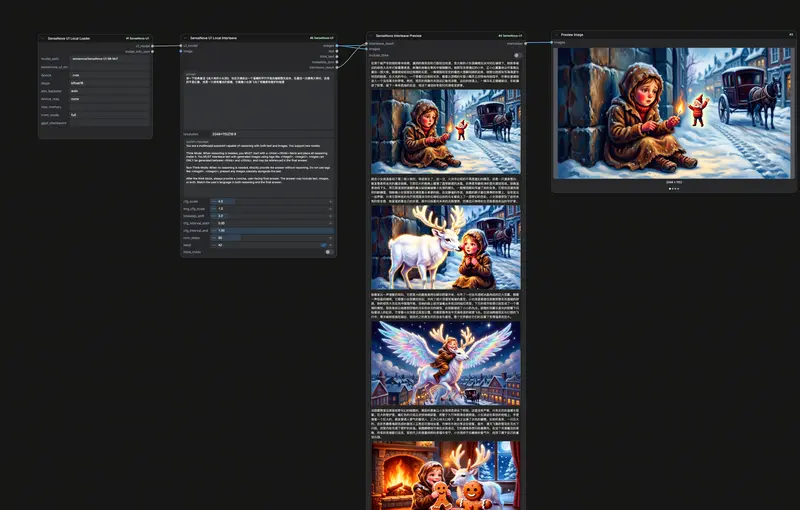This screenshot has height=510, width=800.
Task: Click the images input socket of the Preview Image node
Action: (x=552, y=42)
